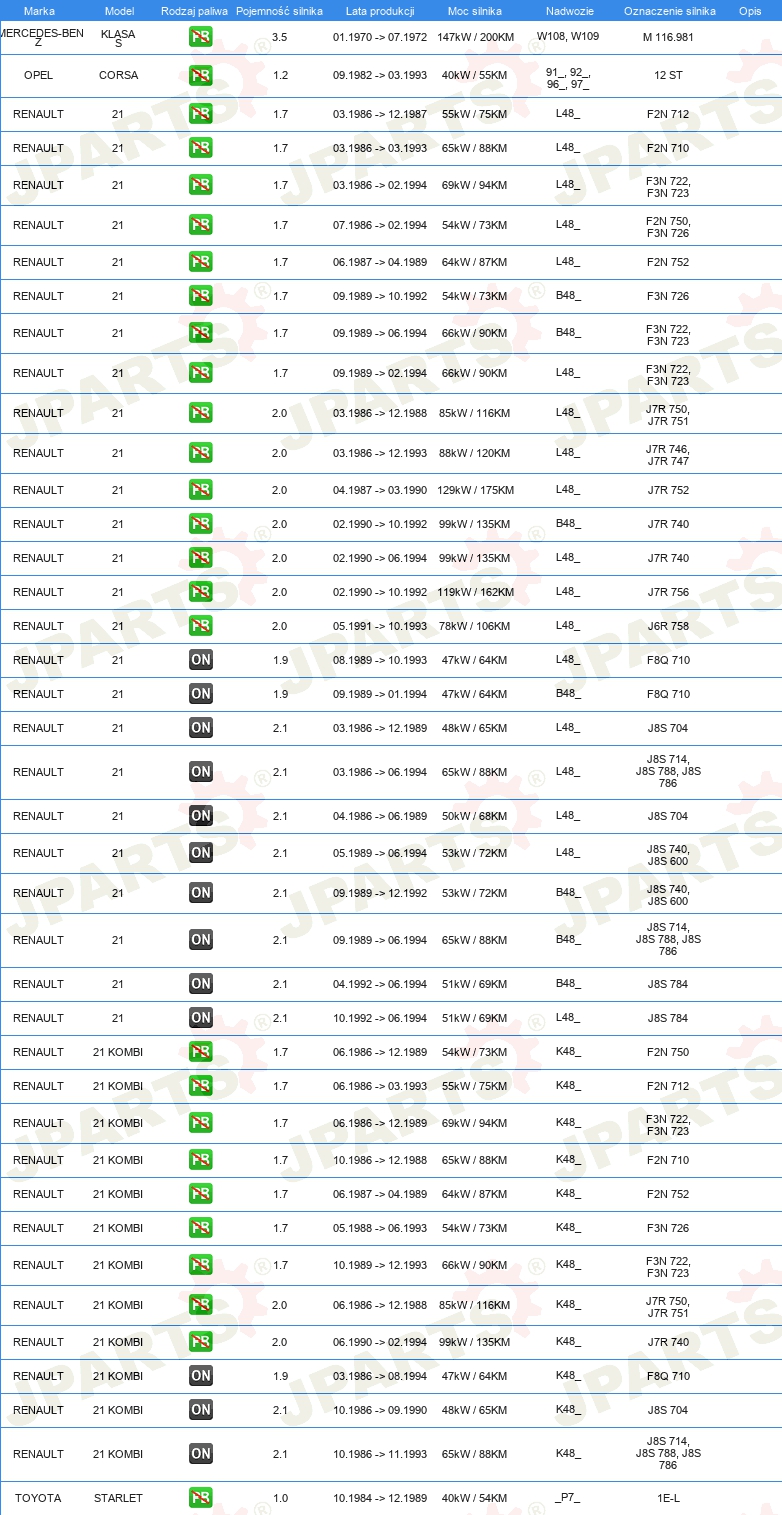Click the 05.1991 -> 10.1993 production years cell
Screen dimensions: 782x1515
coord(380,626)
